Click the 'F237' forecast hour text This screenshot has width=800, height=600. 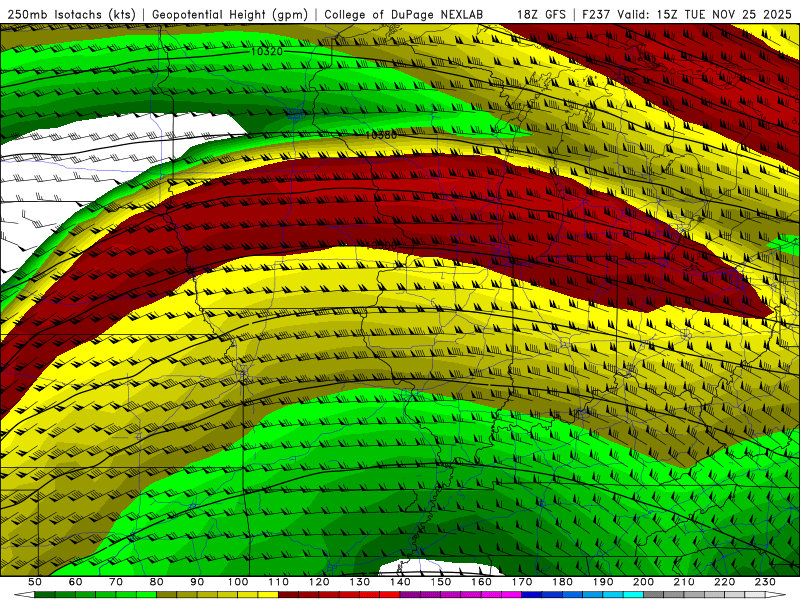coord(596,14)
